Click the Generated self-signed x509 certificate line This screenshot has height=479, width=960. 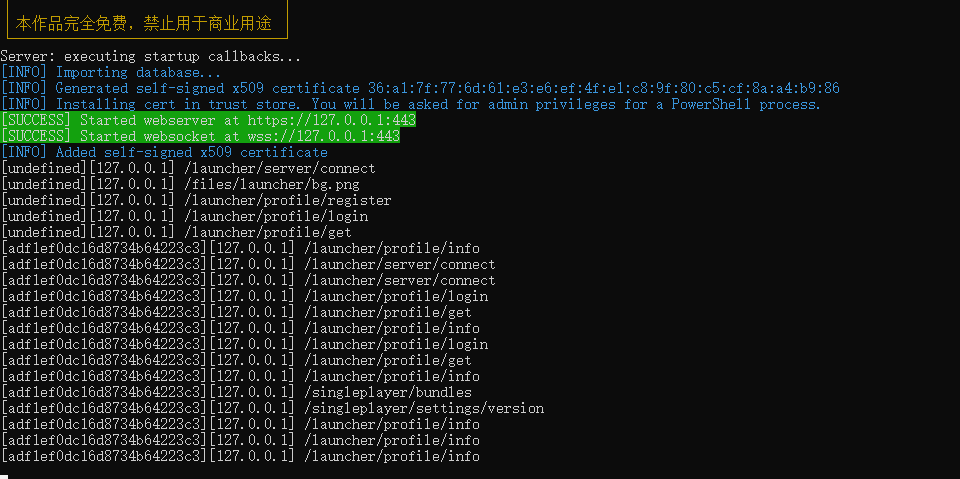420,89
